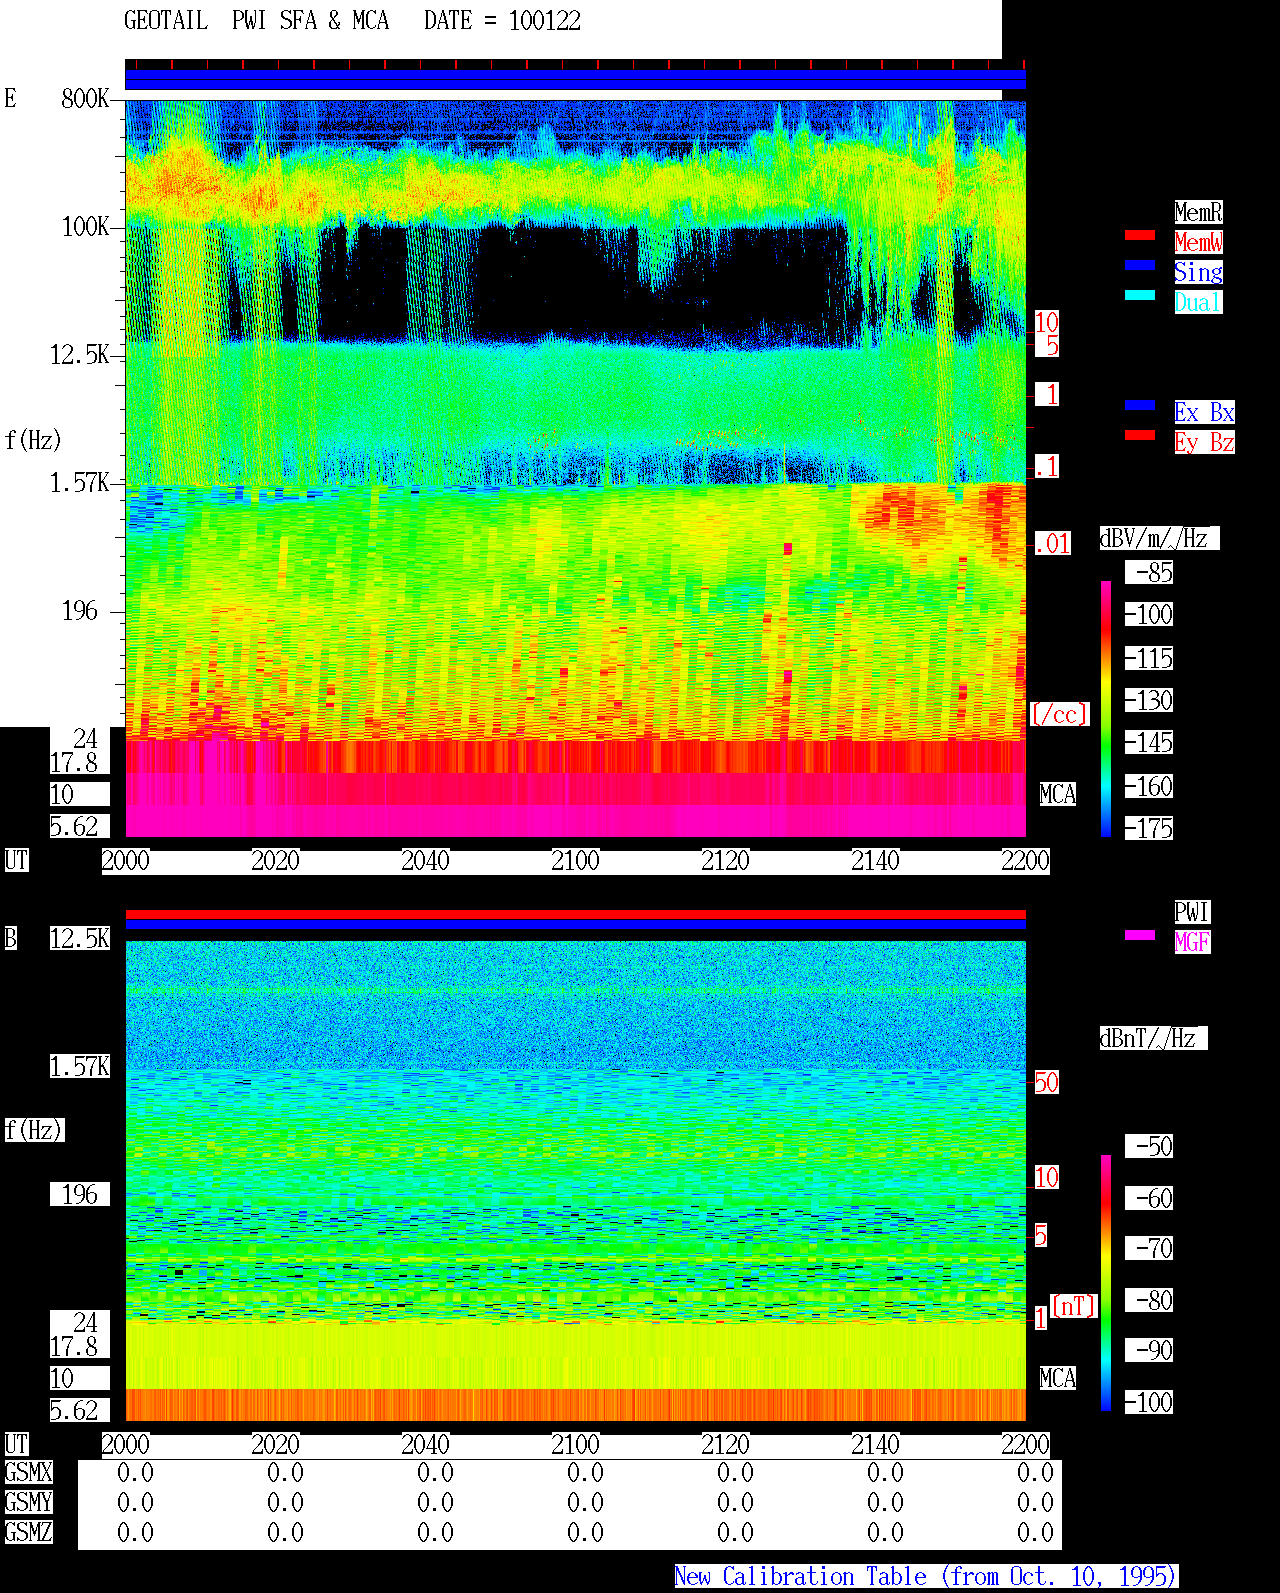This screenshot has height=1593, width=1280.
Task: Click the blue Sing legend swatch
Action: tap(1140, 265)
